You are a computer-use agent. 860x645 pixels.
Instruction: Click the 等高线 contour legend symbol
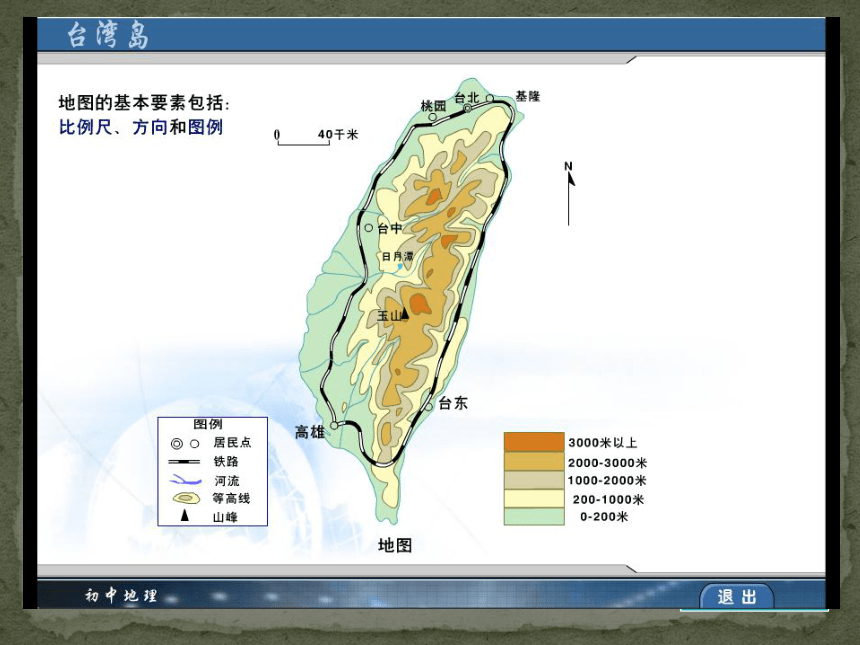coord(185,499)
